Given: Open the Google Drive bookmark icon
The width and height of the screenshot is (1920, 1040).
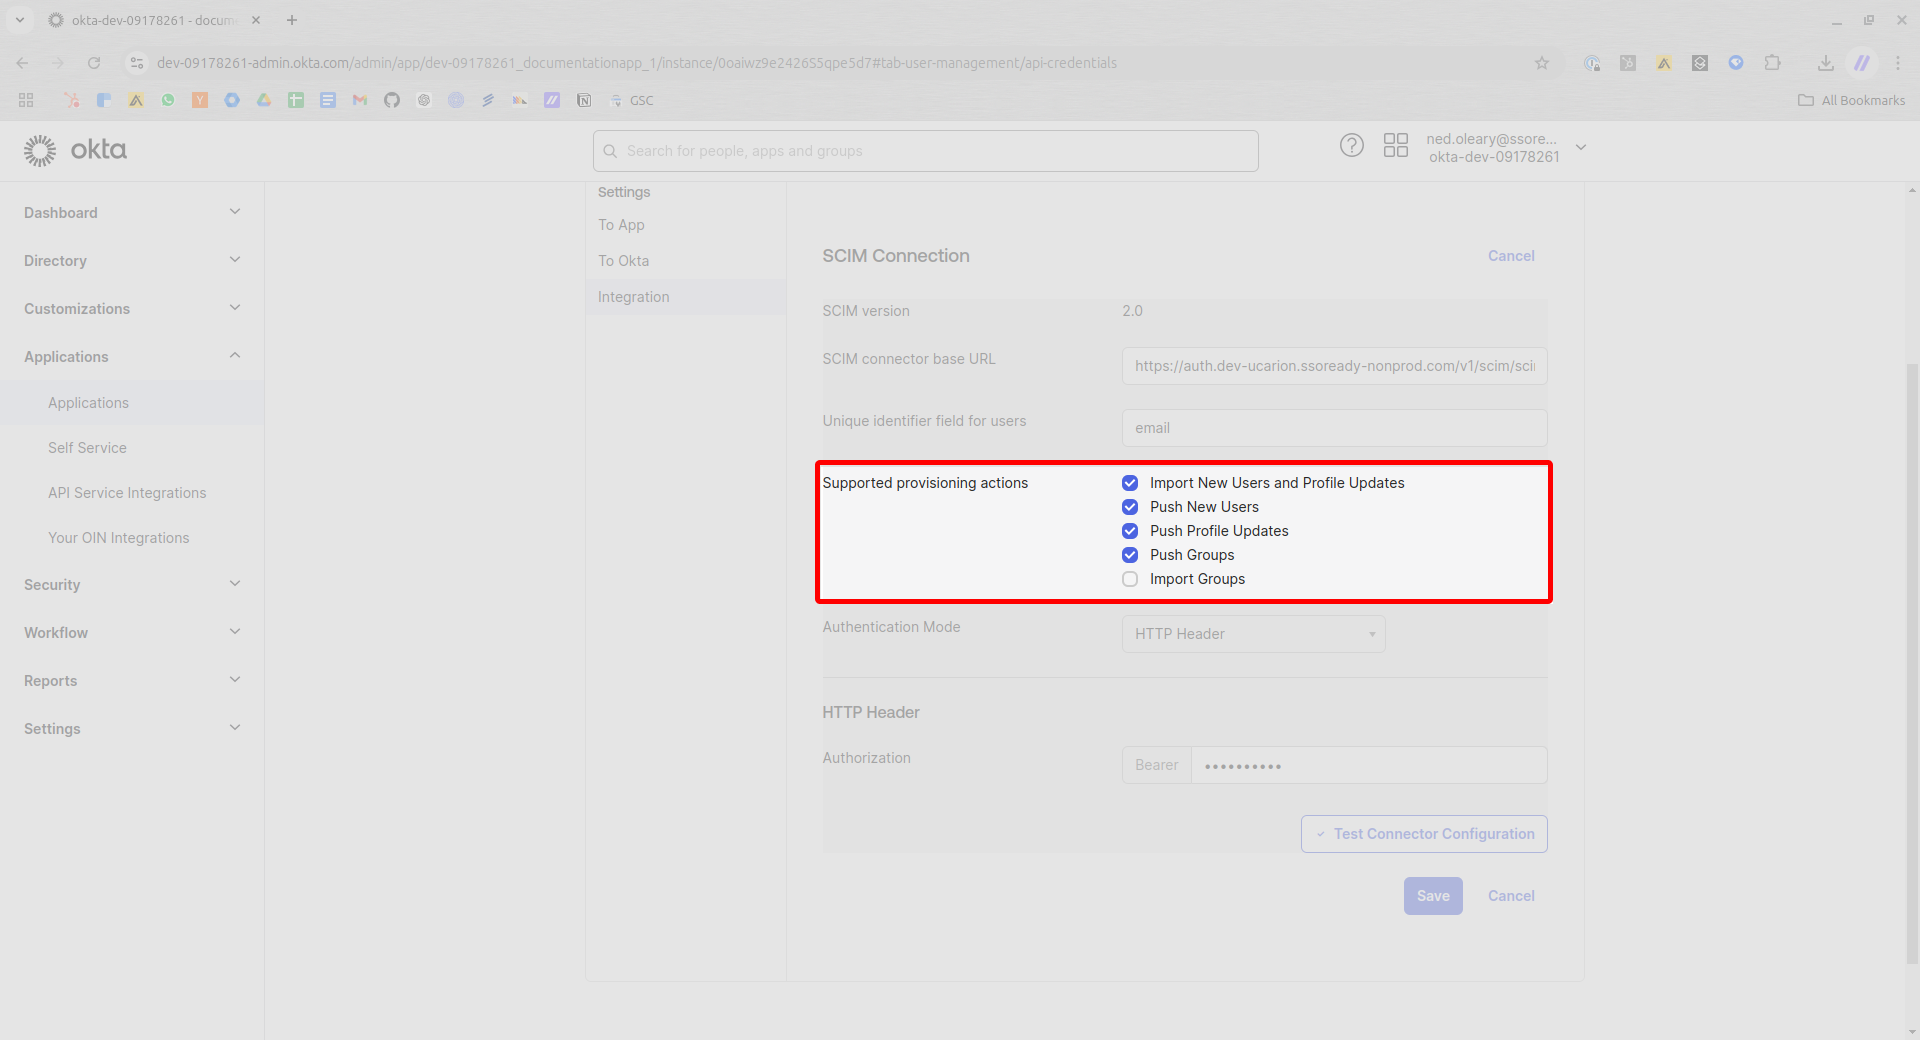Looking at the screenshot, I should 264,100.
